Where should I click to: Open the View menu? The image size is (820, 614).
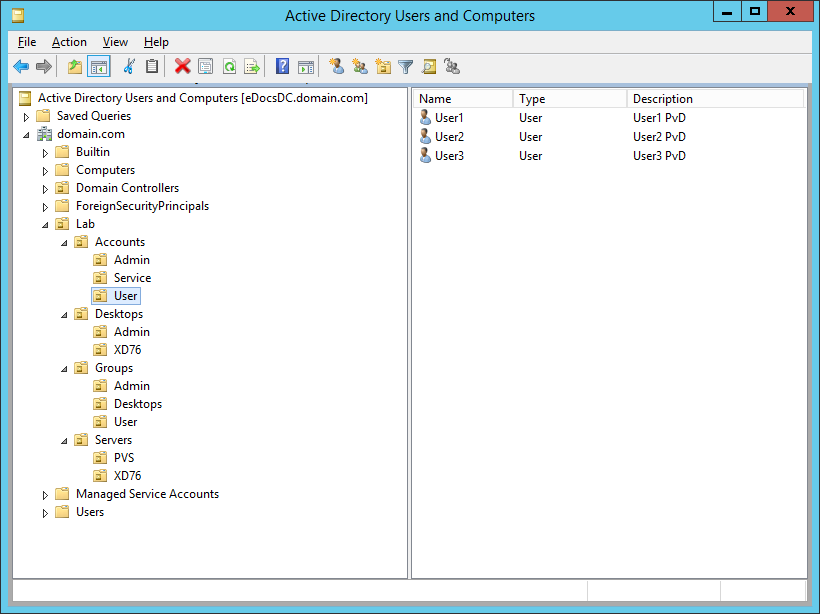point(115,42)
